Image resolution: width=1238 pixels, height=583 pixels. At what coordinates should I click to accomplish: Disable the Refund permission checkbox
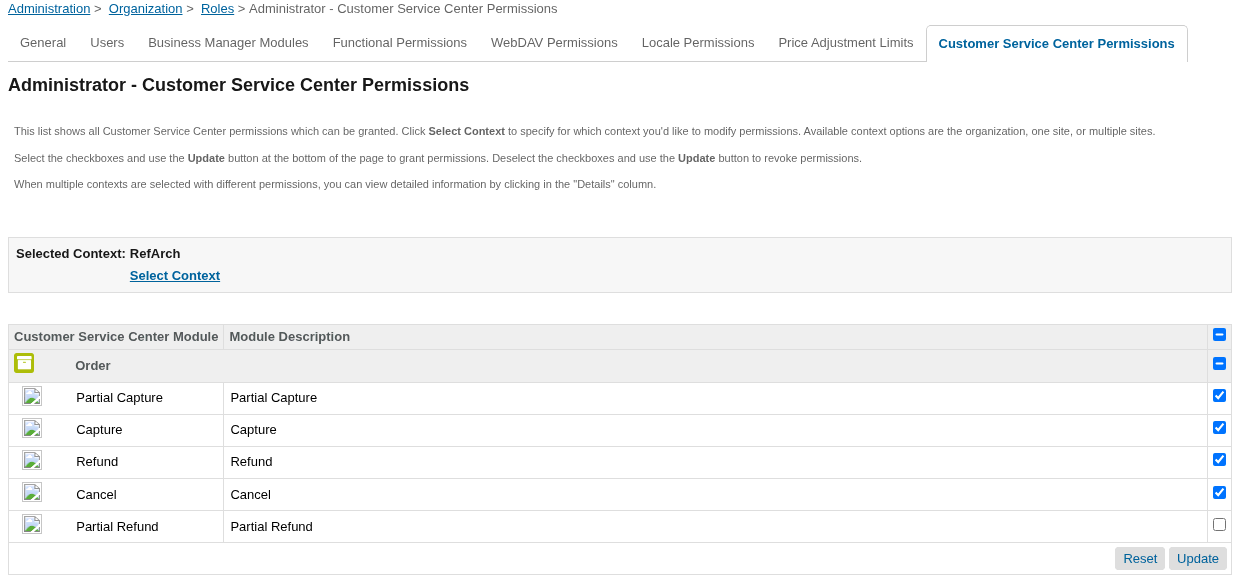(1219, 460)
